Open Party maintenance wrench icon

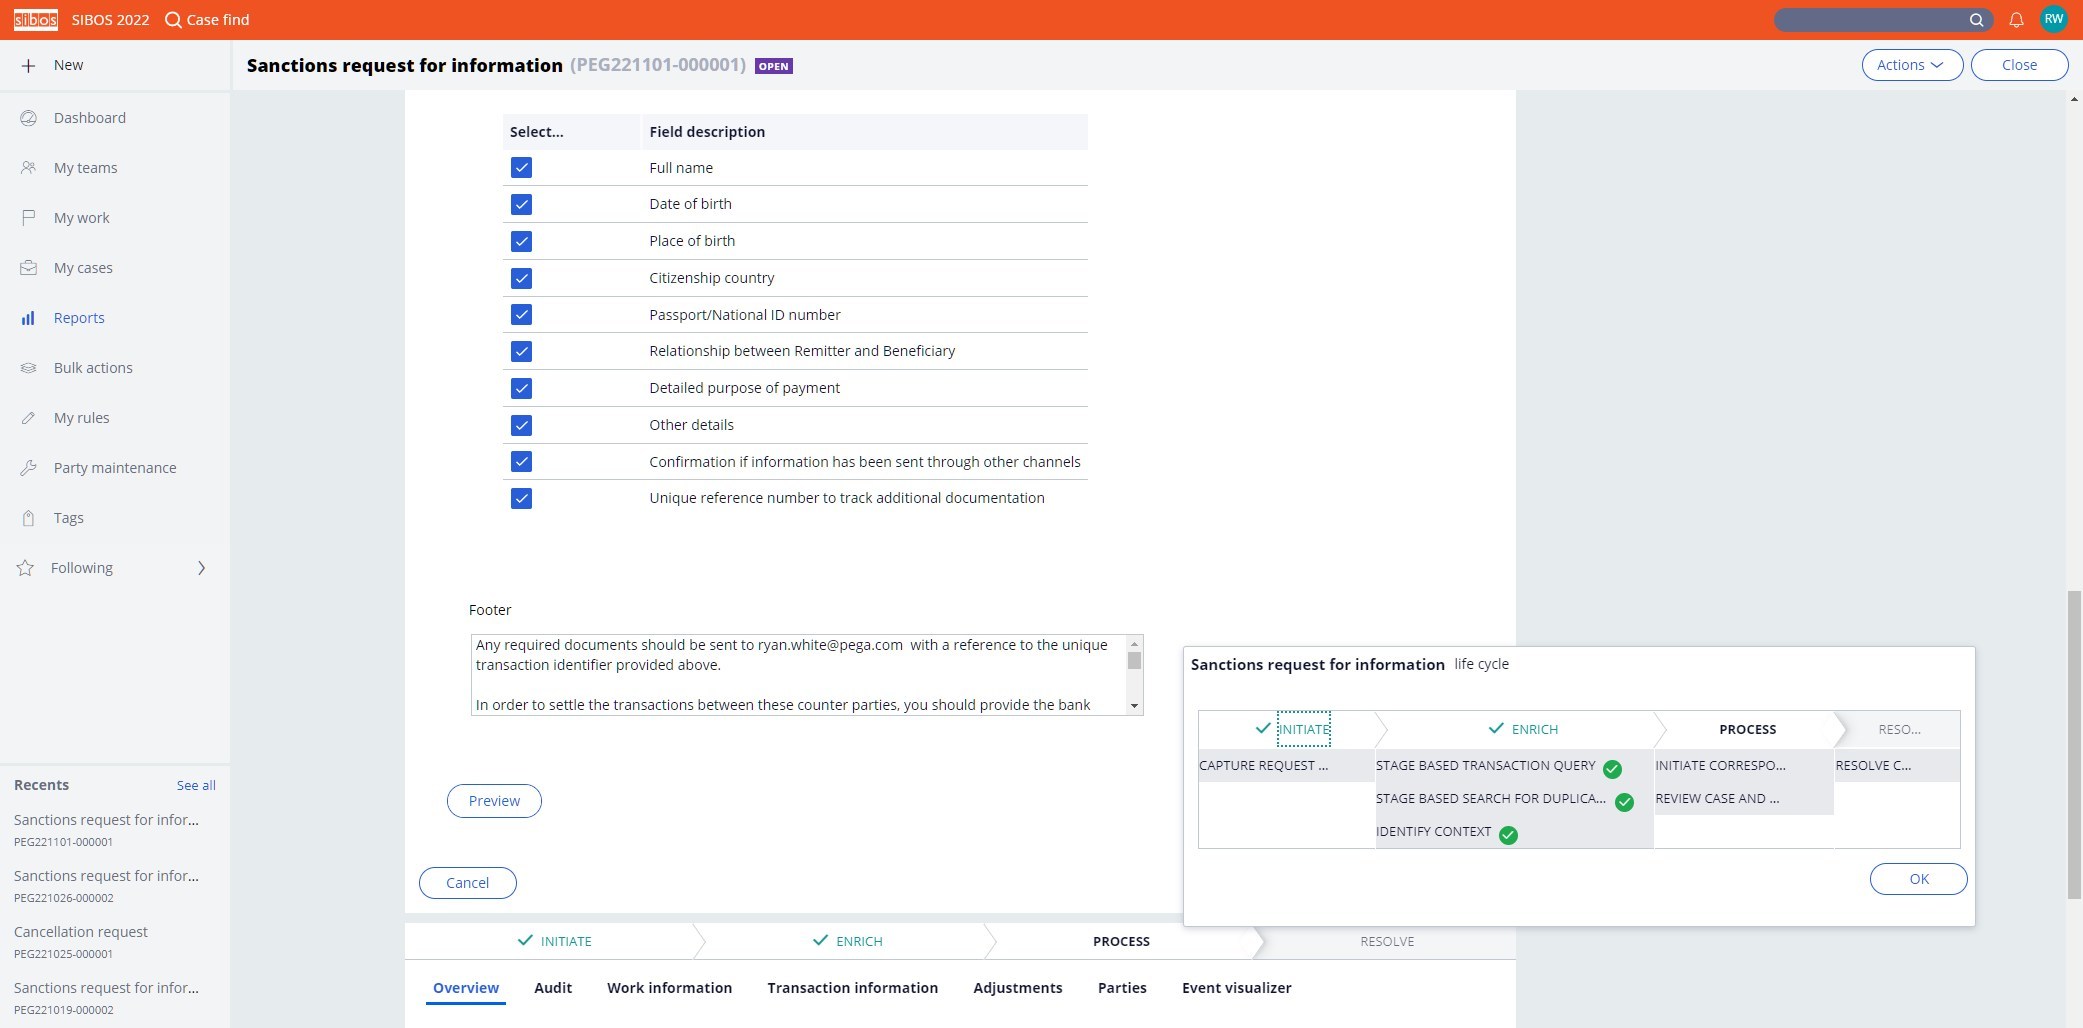click(x=29, y=468)
